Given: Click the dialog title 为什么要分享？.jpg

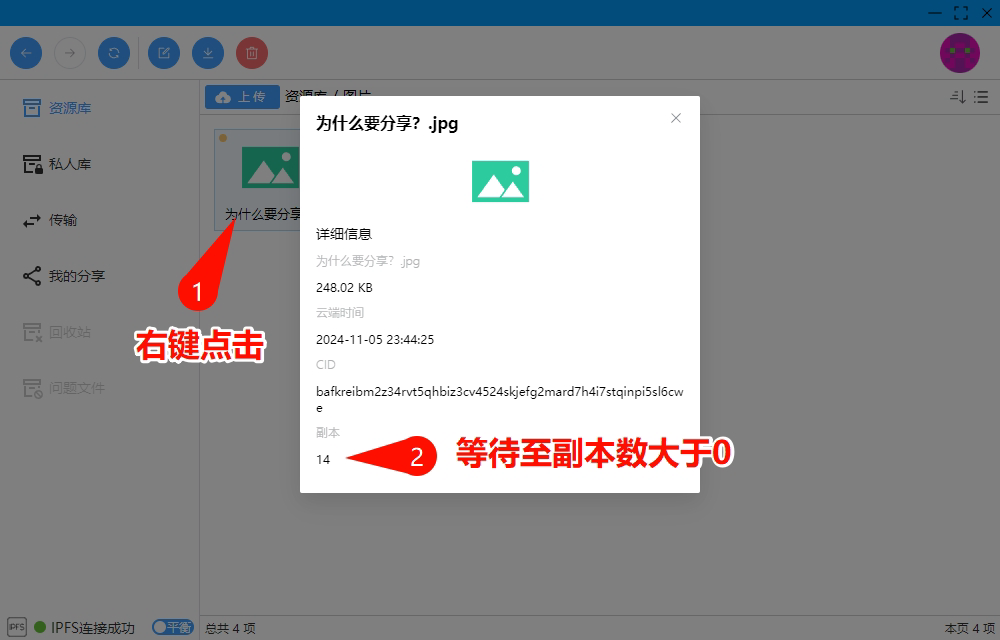Looking at the screenshot, I should click(387, 124).
